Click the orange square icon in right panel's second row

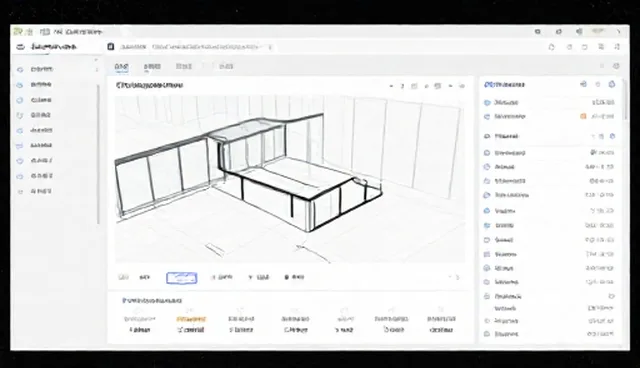583,117
